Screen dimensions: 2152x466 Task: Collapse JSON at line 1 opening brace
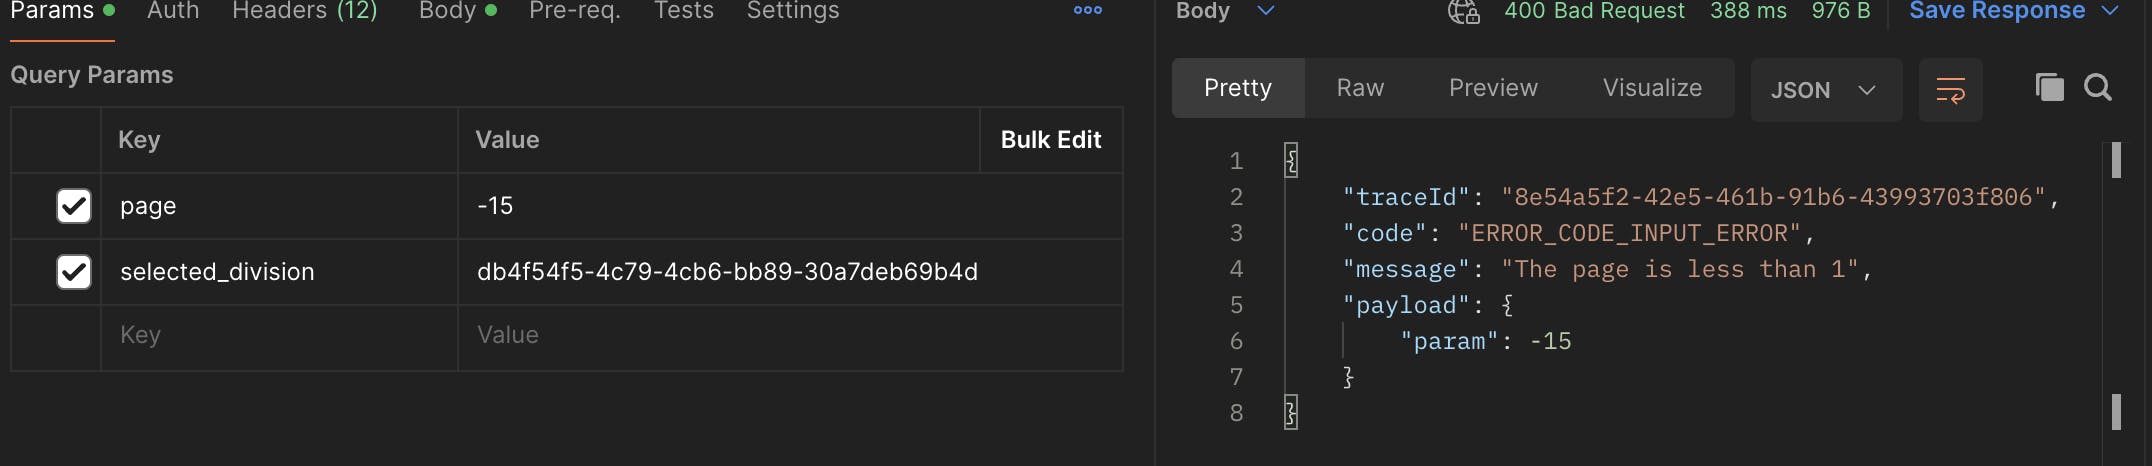(x=1291, y=160)
